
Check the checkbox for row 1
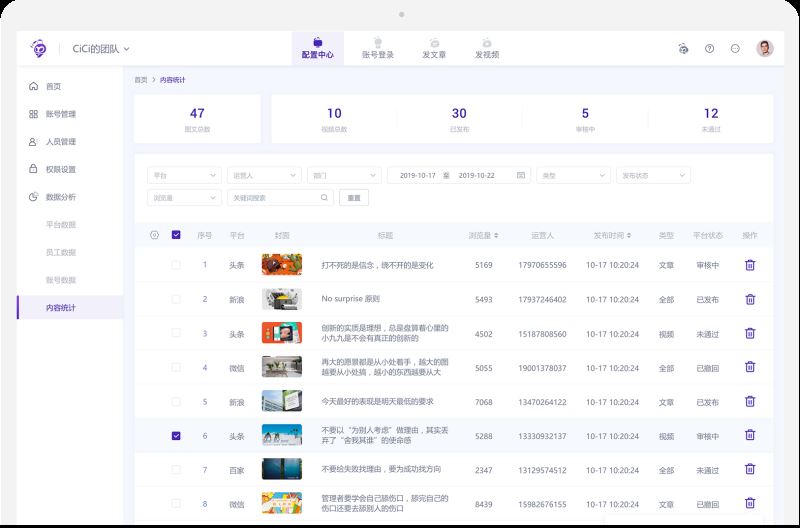tap(176, 265)
